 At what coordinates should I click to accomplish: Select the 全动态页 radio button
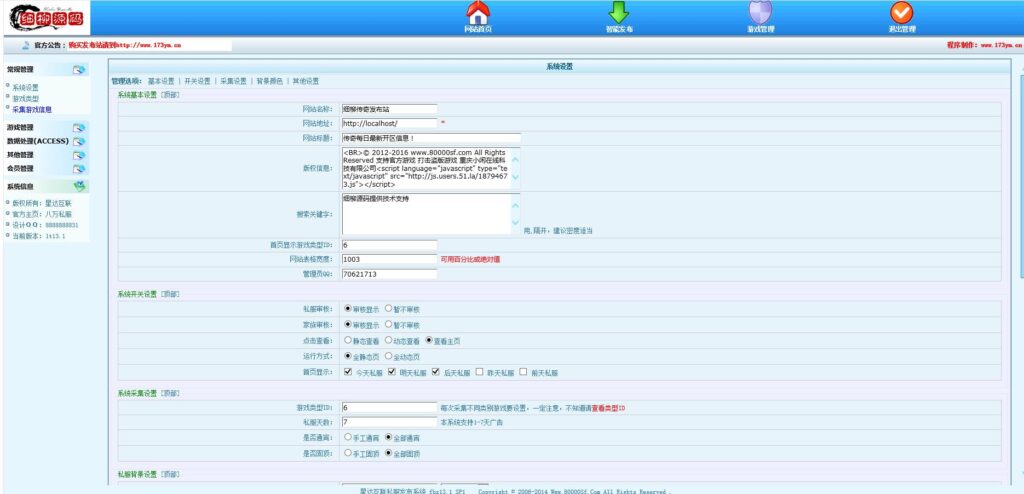pyautogui.click(x=389, y=356)
